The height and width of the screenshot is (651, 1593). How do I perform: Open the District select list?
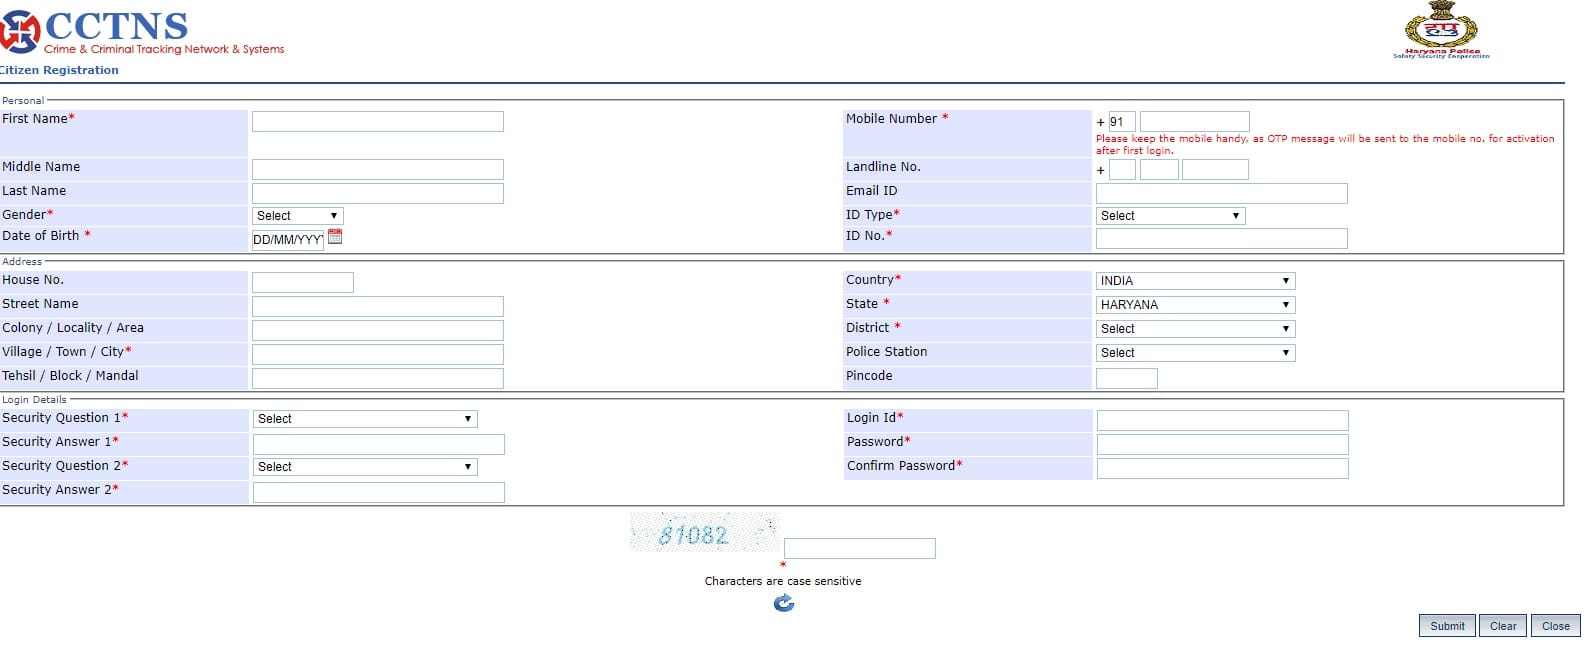(x=1195, y=329)
